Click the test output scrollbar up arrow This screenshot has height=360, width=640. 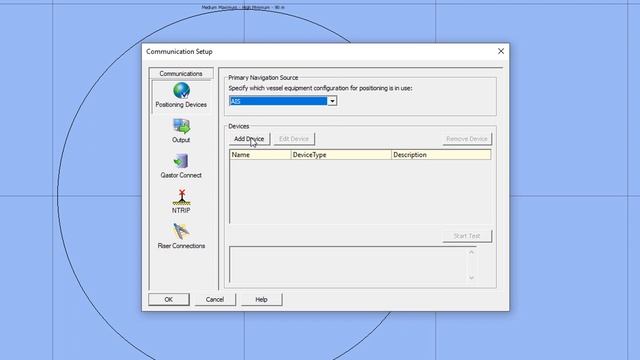click(471, 252)
